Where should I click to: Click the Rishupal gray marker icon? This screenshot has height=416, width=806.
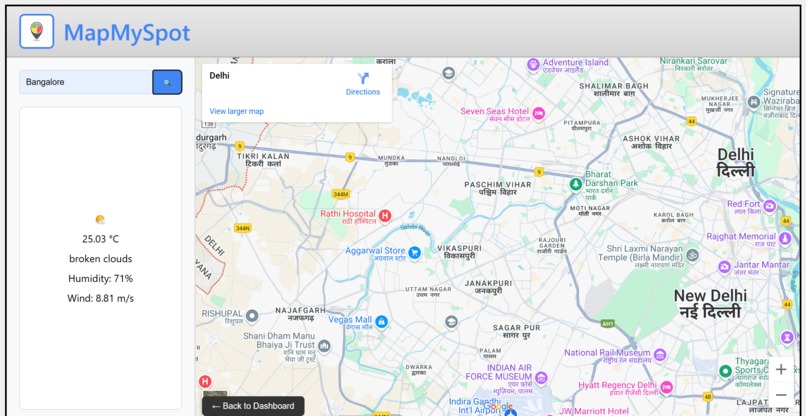click(251, 316)
